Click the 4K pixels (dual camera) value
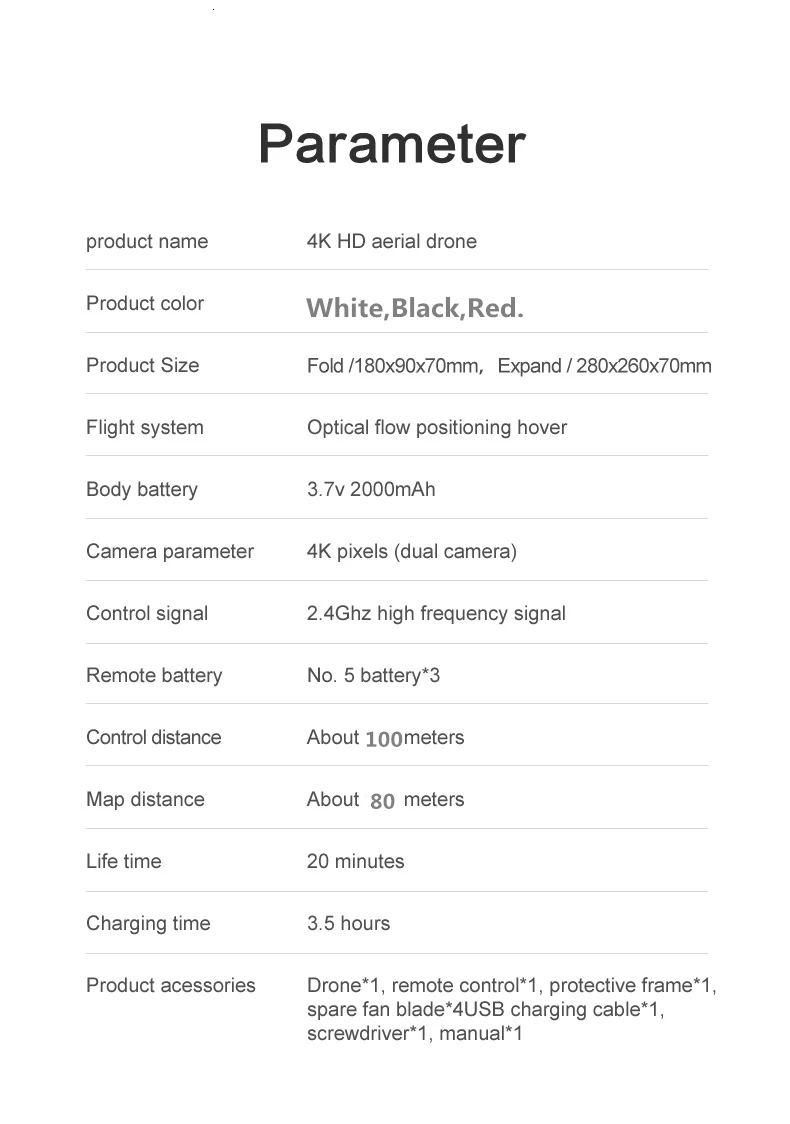The image size is (790, 1124). pyautogui.click(x=411, y=552)
